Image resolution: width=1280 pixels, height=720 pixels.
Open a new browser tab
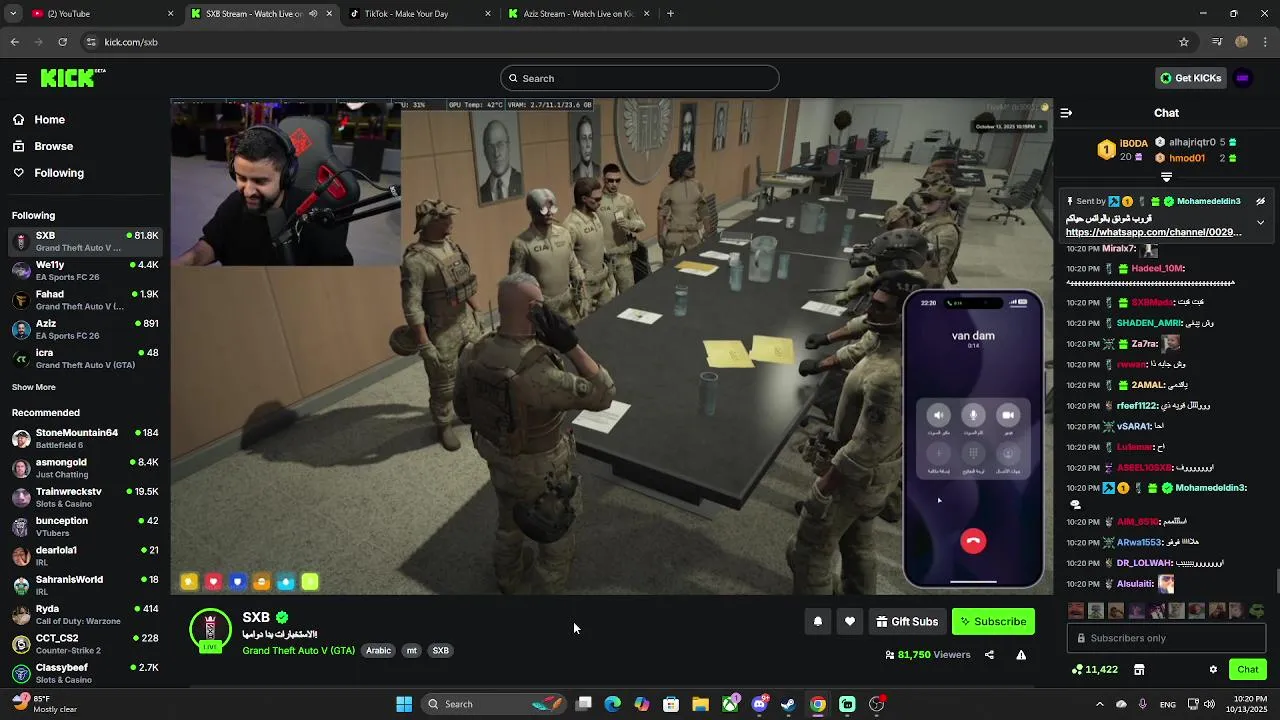670,14
